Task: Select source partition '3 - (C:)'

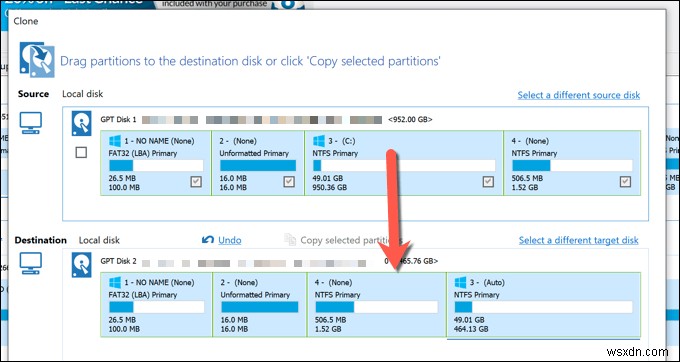Action: 404,163
